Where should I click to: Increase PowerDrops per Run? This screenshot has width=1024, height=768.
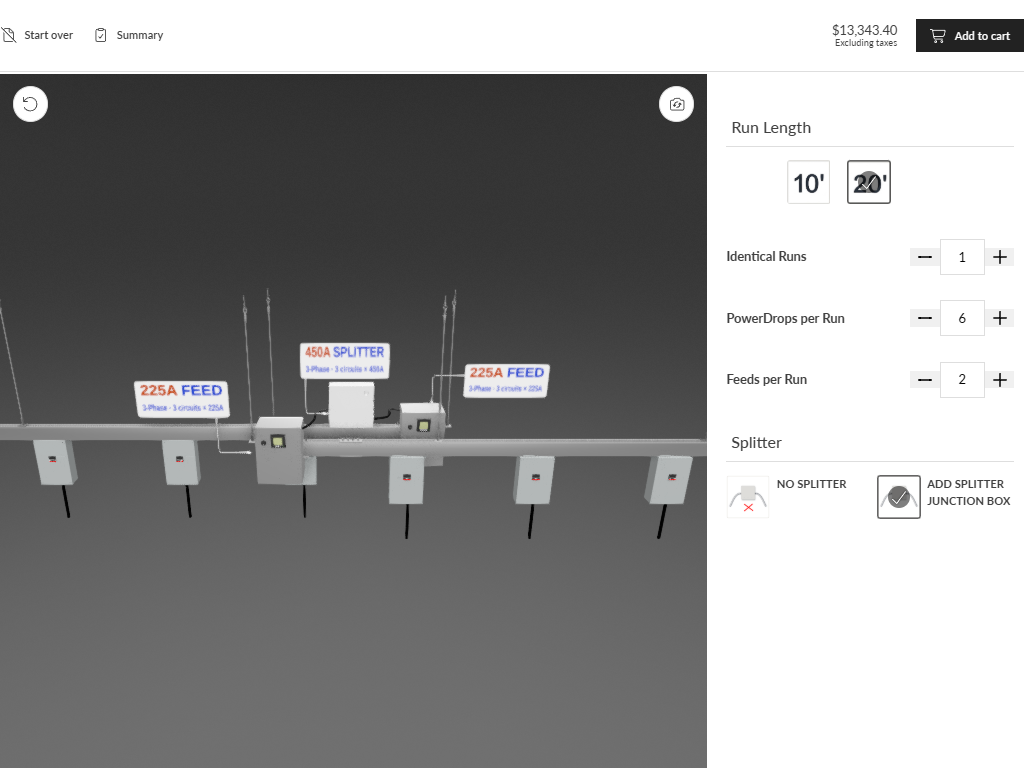tap(999, 318)
